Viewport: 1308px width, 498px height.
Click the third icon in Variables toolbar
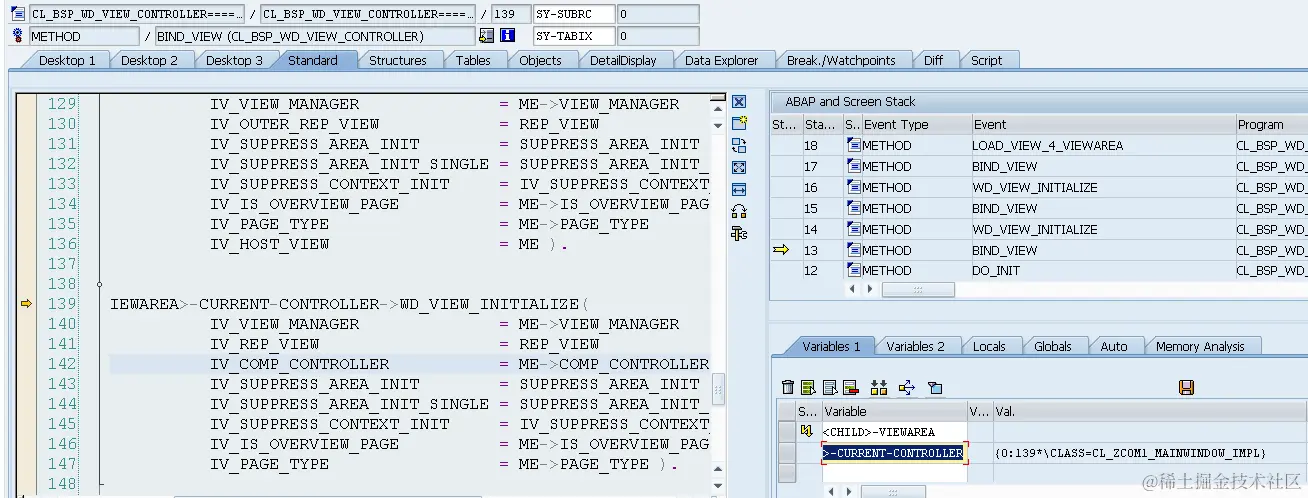[x=829, y=387]
